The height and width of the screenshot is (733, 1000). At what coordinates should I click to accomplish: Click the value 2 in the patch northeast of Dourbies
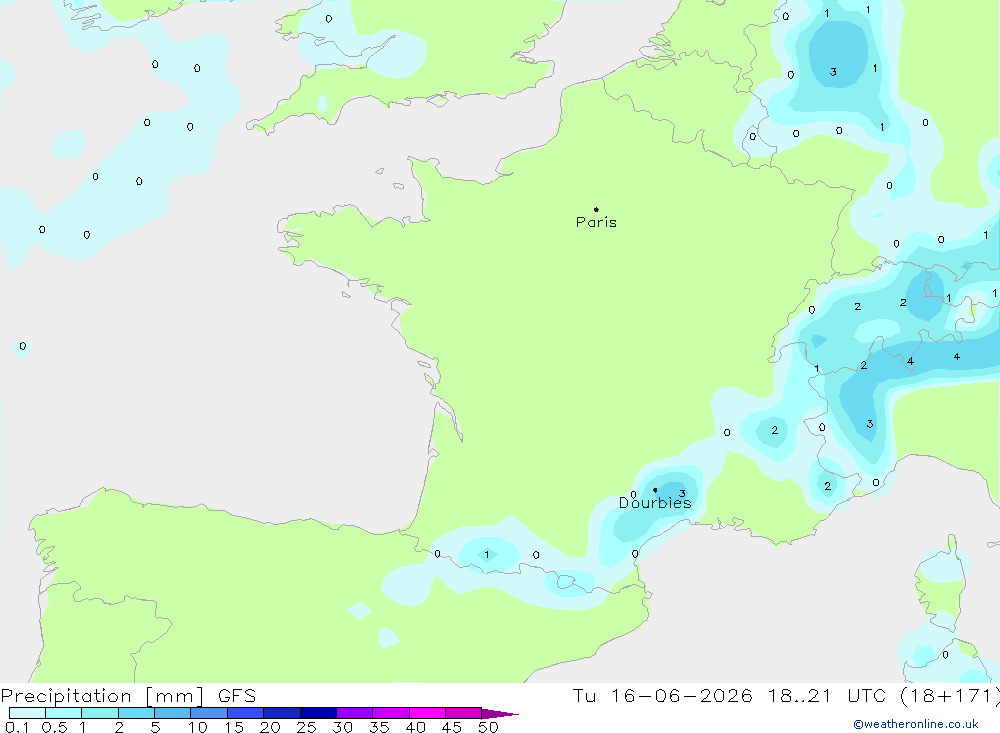click(775, 430)
